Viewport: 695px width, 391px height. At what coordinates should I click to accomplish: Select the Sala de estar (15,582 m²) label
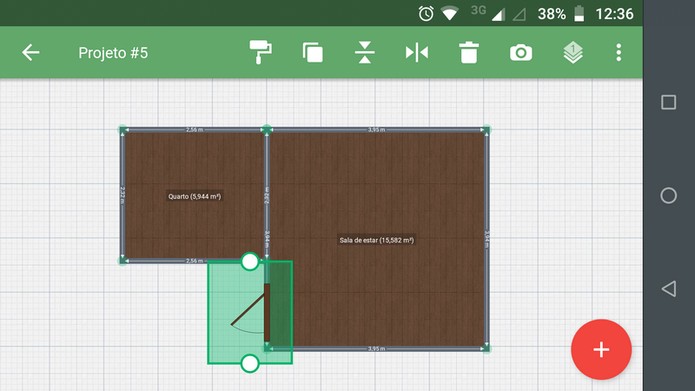click(377, 240)
